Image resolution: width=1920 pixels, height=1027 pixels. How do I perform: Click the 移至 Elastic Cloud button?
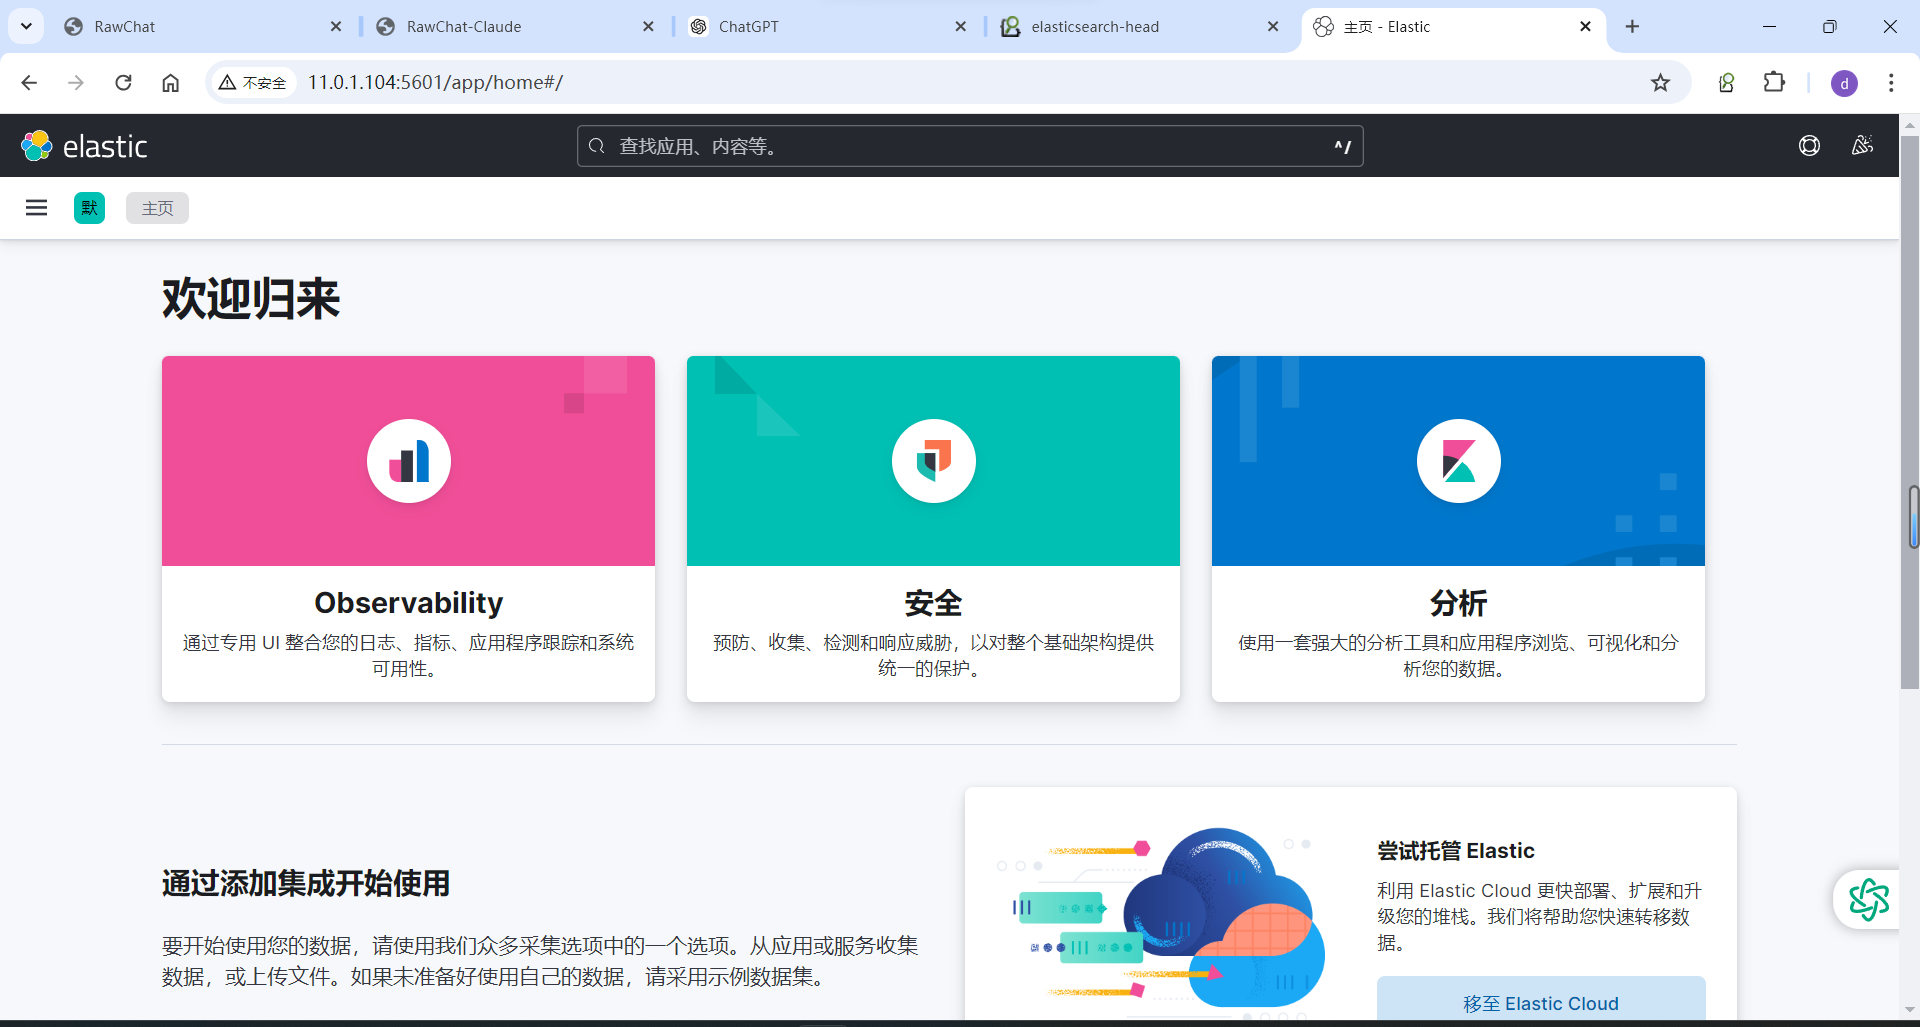pos(1541,1000)
